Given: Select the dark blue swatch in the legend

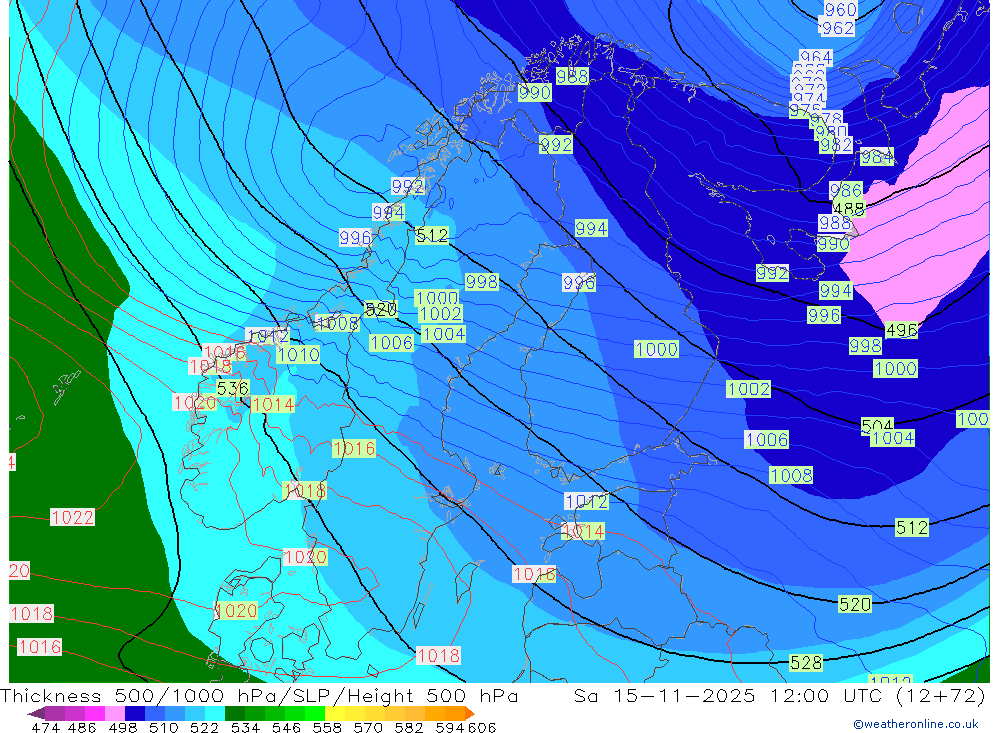Looking at the screenshot, I should pos(135,713).
